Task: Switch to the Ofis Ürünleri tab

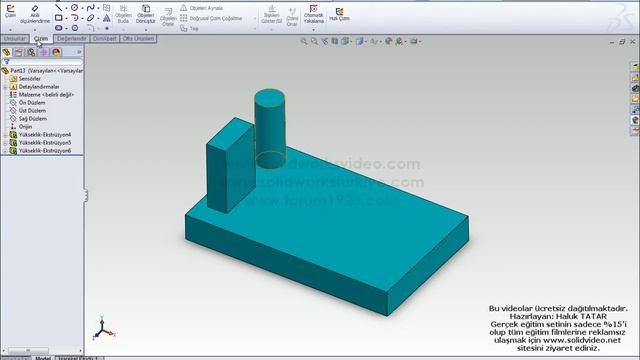Action: [x=138, y=39]
